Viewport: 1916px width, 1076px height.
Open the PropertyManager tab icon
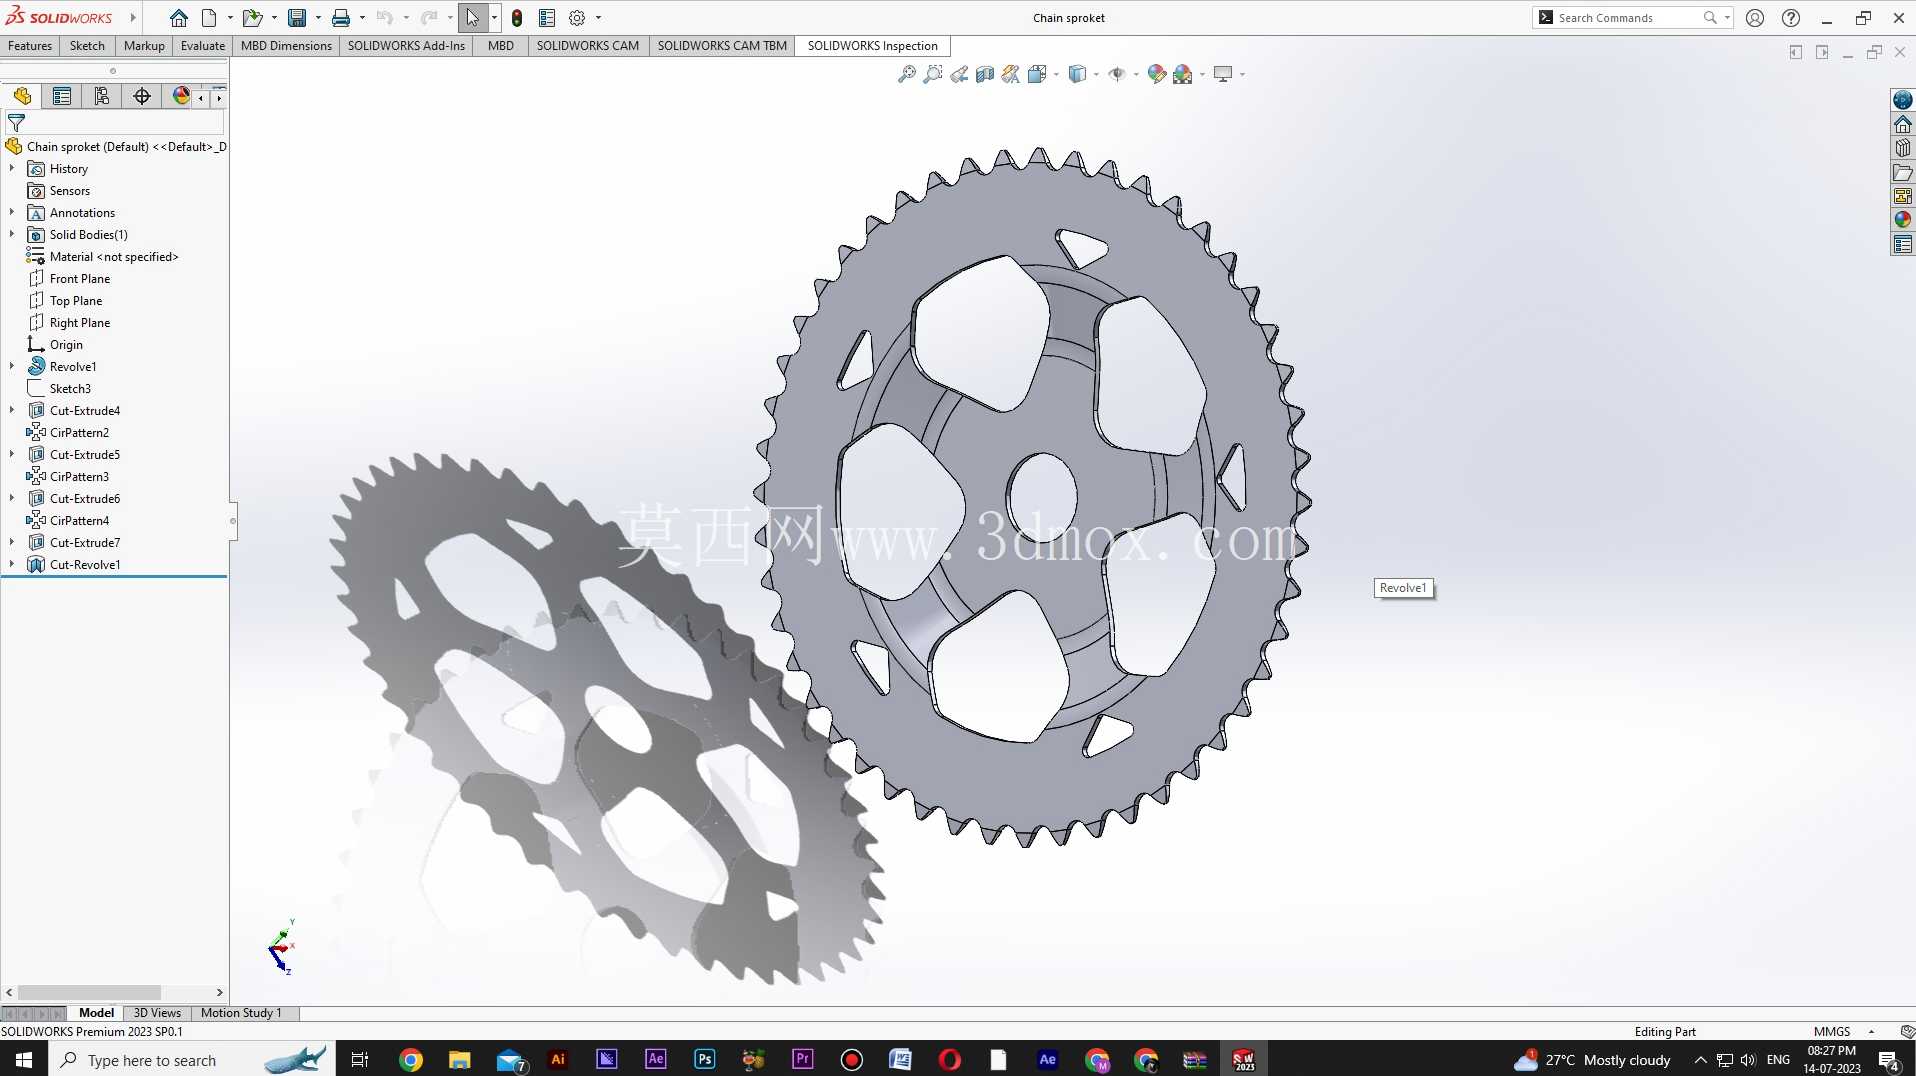pos(62,96)
